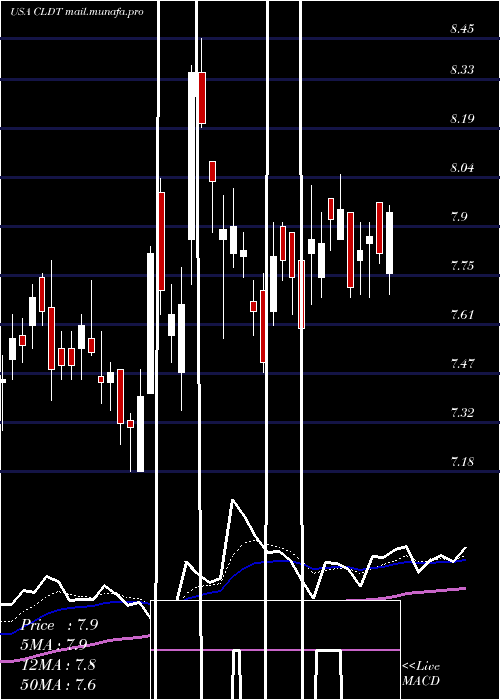Click the '12MA : 7.8' legend text
The image size is (500, 700).
click(58, 665)
